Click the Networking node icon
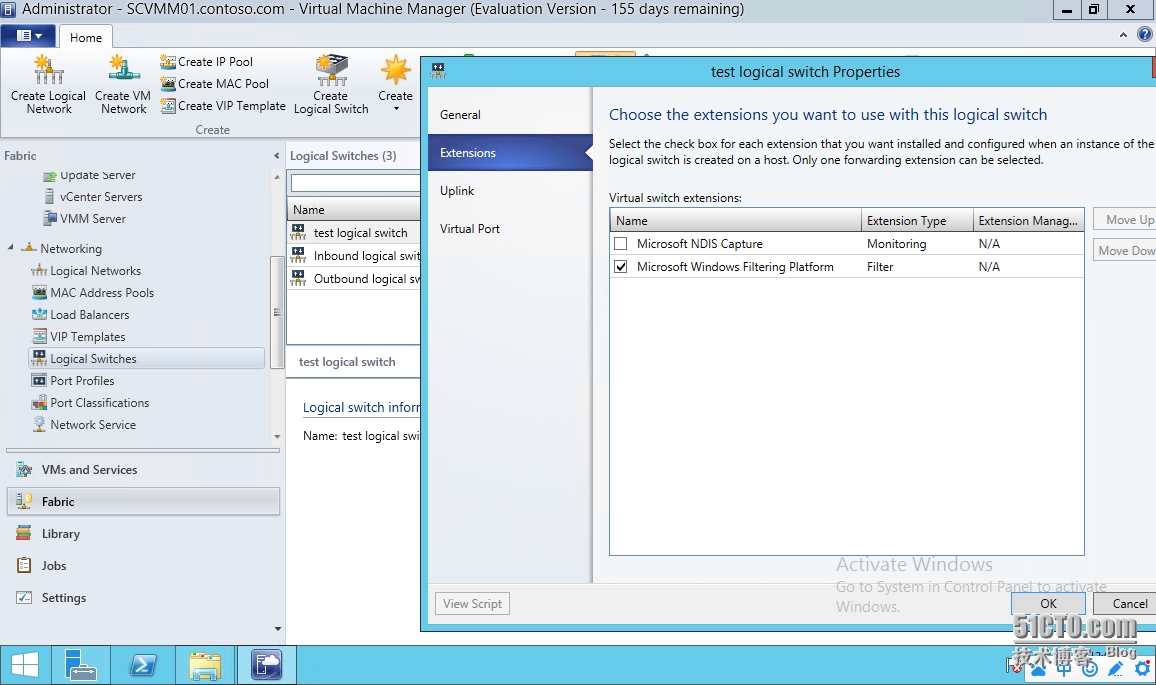This screenshot has height=685, width=1156. click(29, 248)
